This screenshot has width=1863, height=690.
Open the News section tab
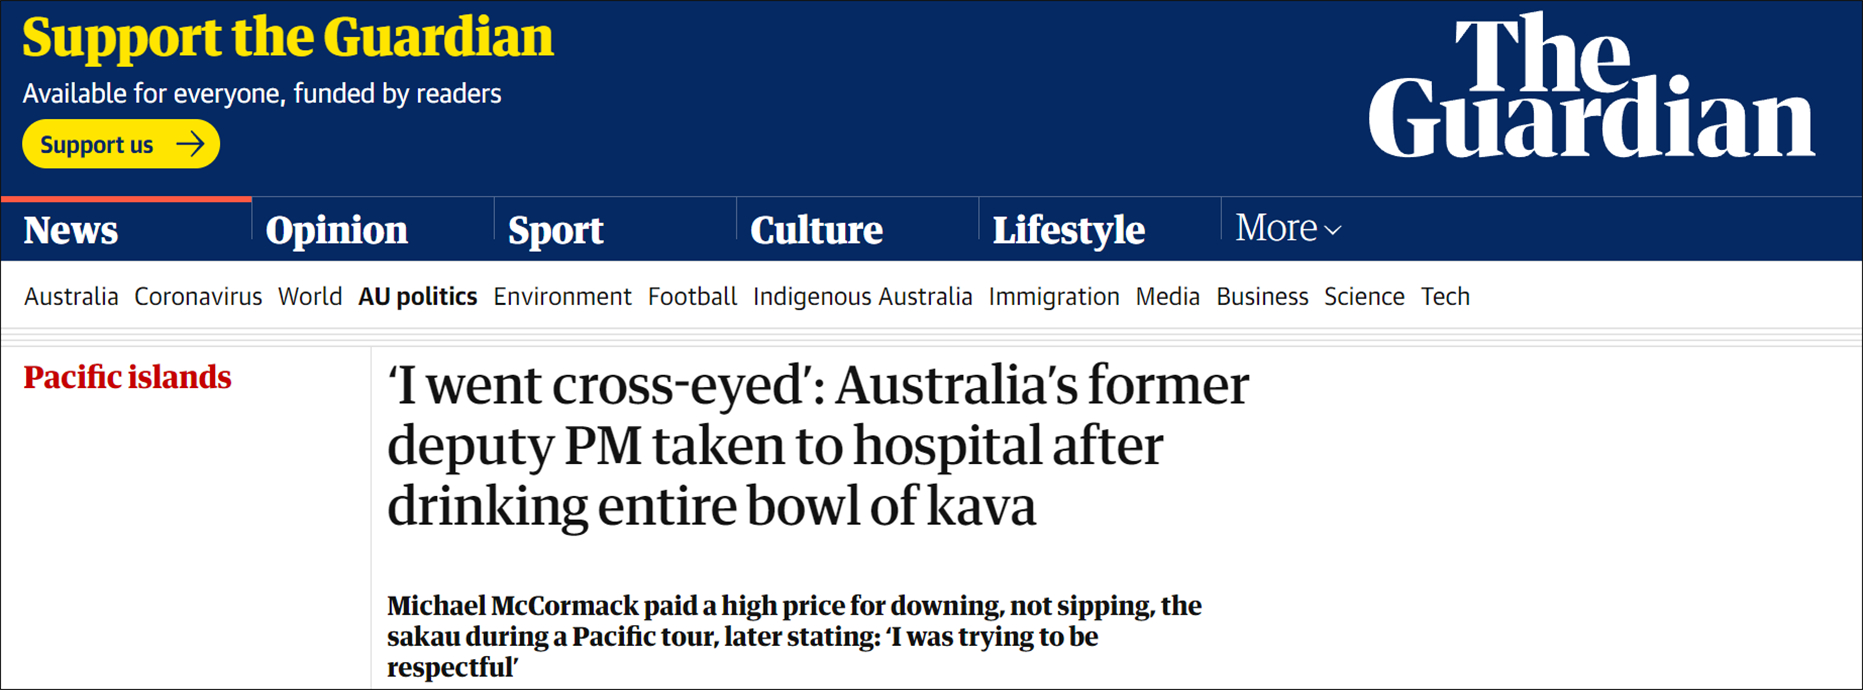71,231
